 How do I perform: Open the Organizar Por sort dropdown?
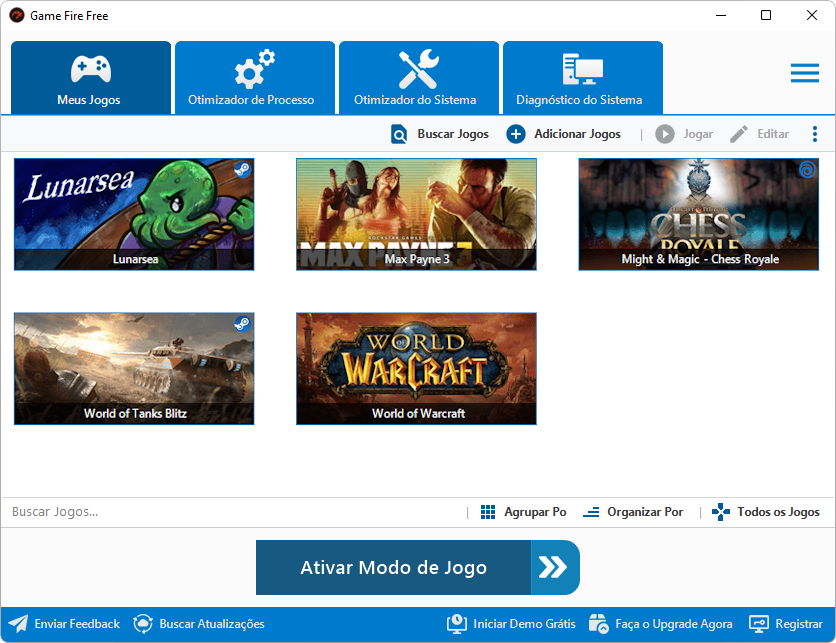click(x=633, y=512)
